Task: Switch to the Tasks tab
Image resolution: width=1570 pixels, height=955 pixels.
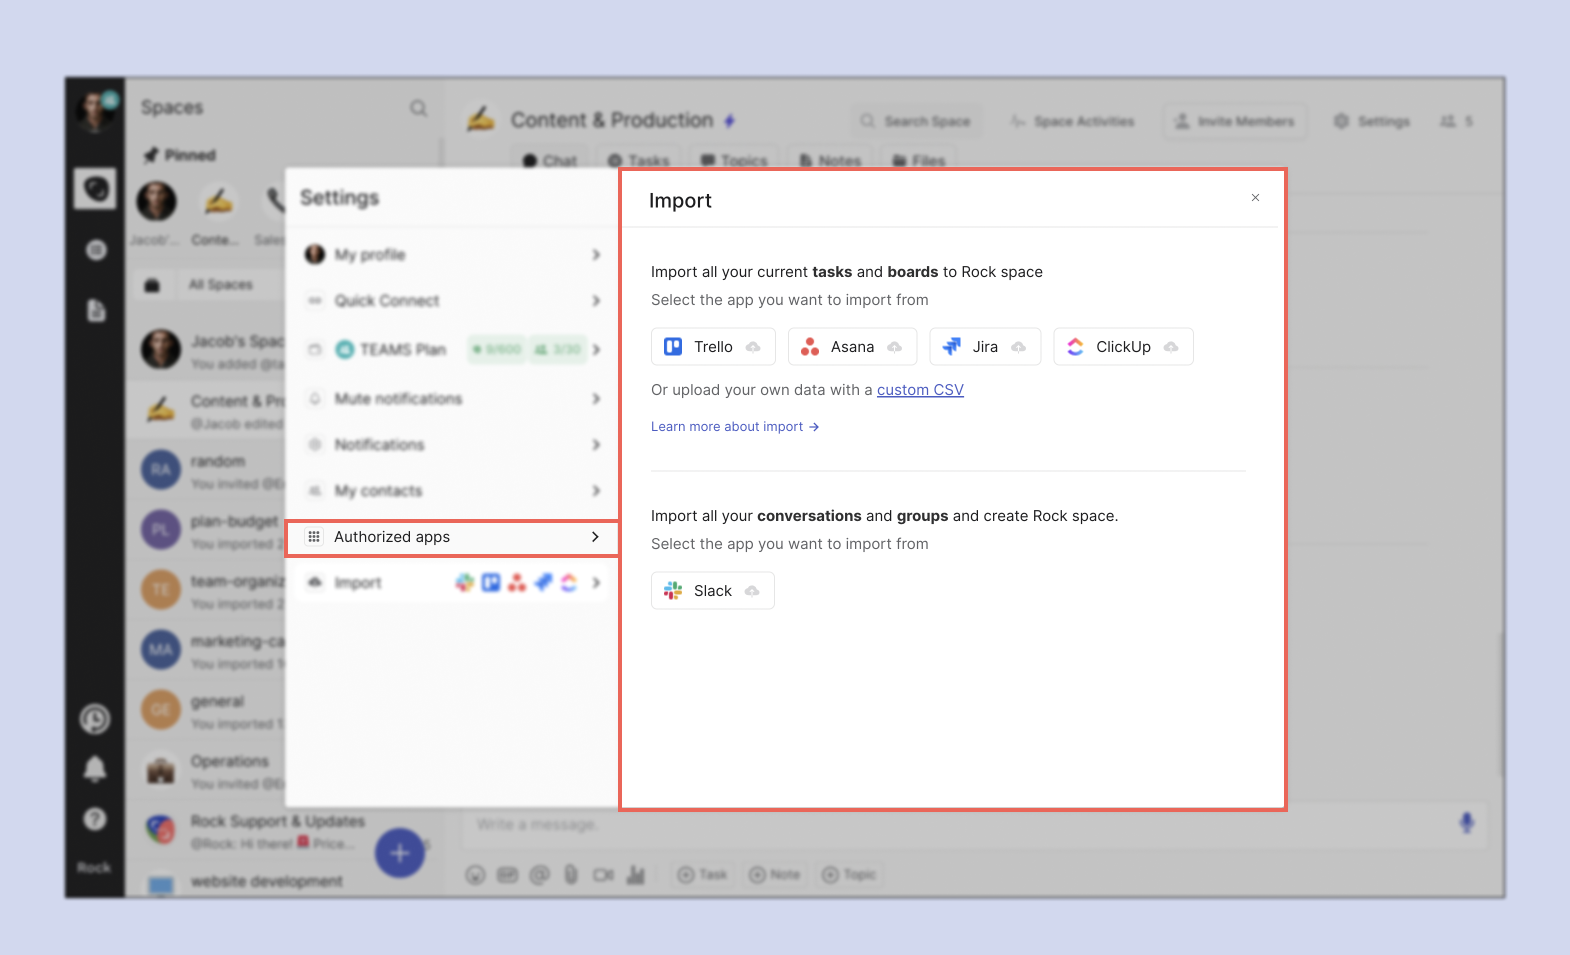Action: pos(638,160)
